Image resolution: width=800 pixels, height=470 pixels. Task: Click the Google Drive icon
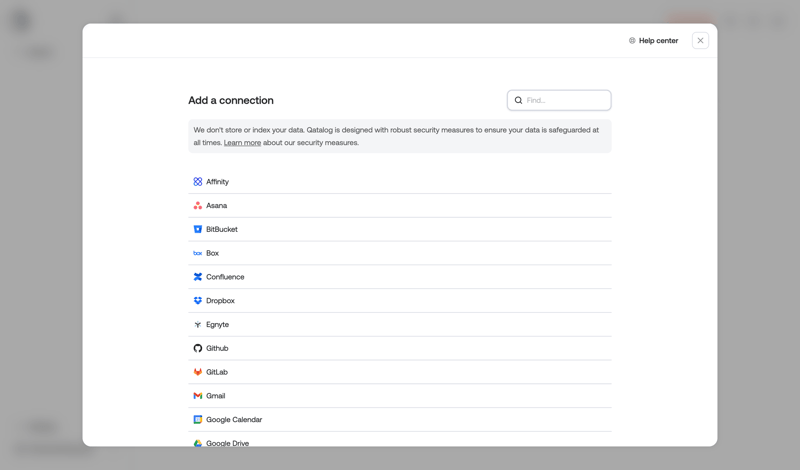(x=197, y=443)
